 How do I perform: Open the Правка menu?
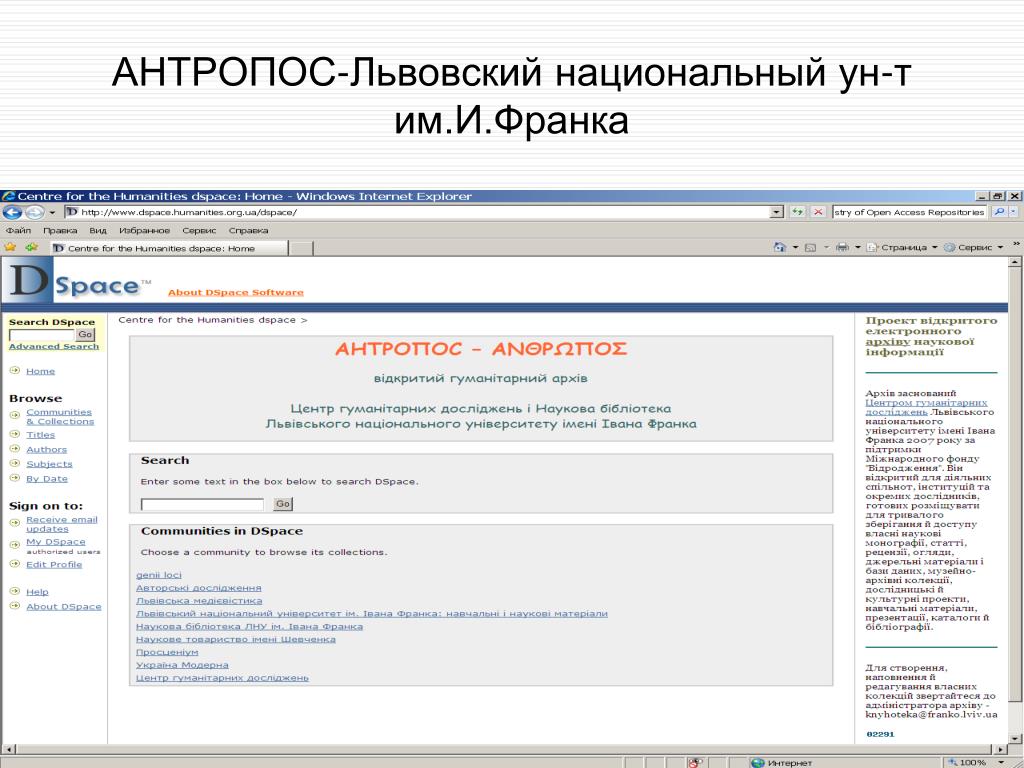60,231
